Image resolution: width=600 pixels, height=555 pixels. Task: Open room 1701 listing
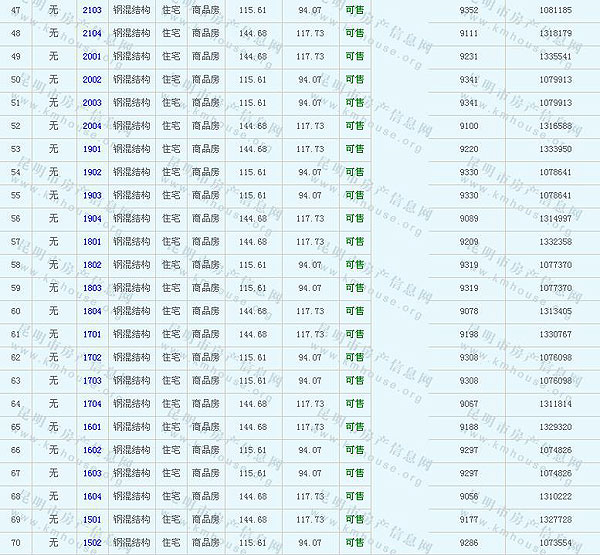click(x=92, y=334)
